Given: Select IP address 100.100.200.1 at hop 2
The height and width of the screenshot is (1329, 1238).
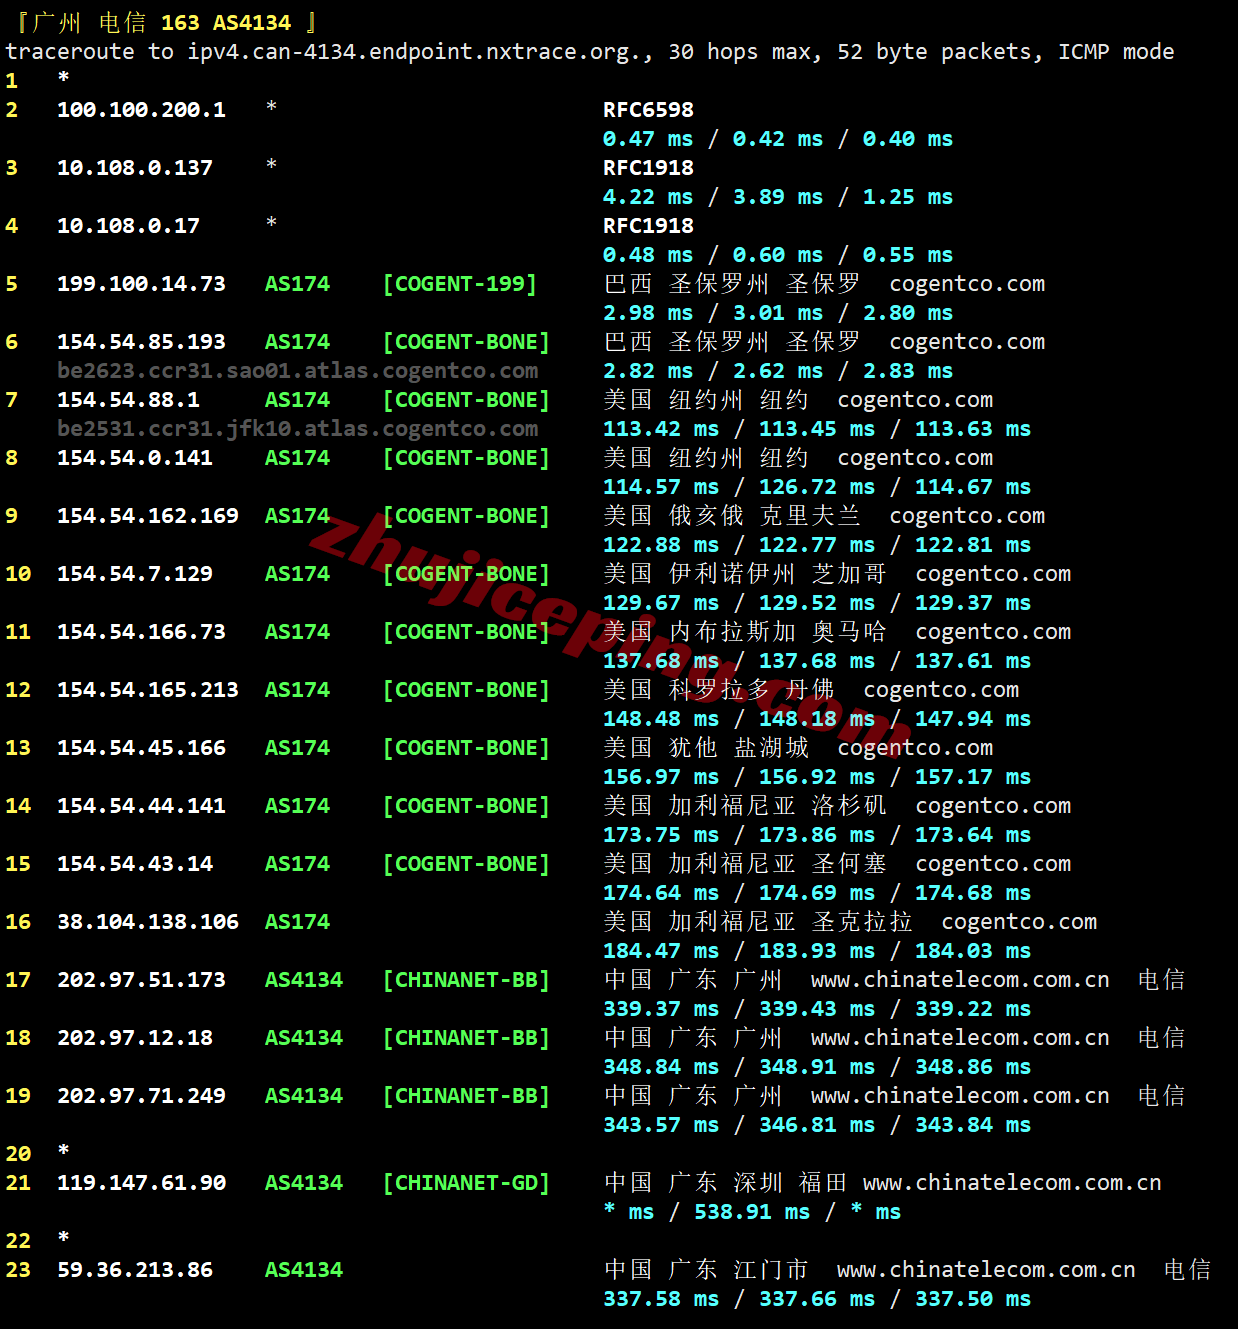Looking at the screenshot, I should pos(141,110).
